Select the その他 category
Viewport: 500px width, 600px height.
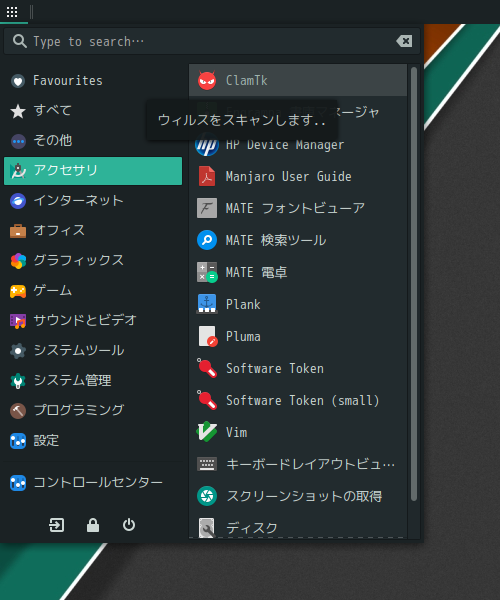[x=93, y=140]
